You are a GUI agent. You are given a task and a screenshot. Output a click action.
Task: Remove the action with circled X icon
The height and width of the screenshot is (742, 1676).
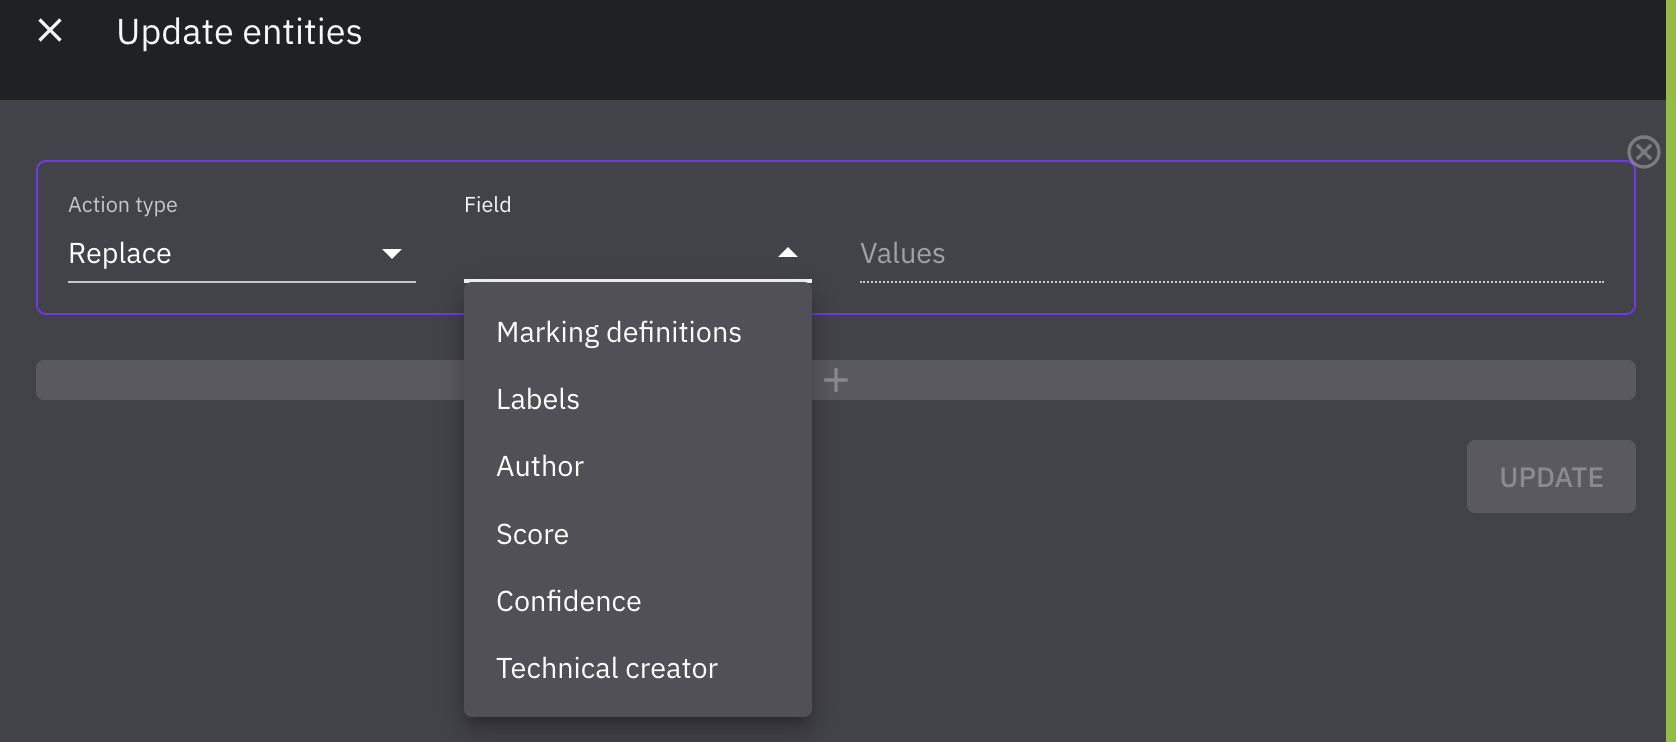point(1643,152)
